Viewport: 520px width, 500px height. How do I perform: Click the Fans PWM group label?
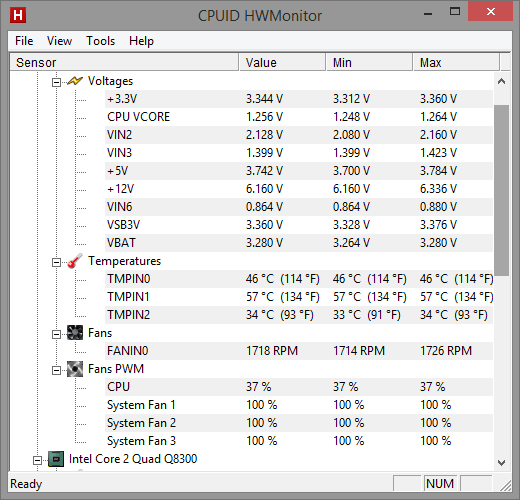click(x=116, y=369)
